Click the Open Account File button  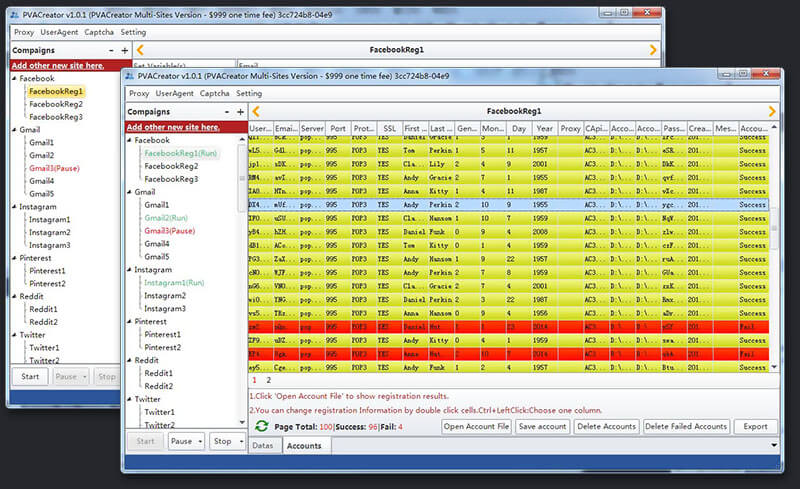coord(475,426)
